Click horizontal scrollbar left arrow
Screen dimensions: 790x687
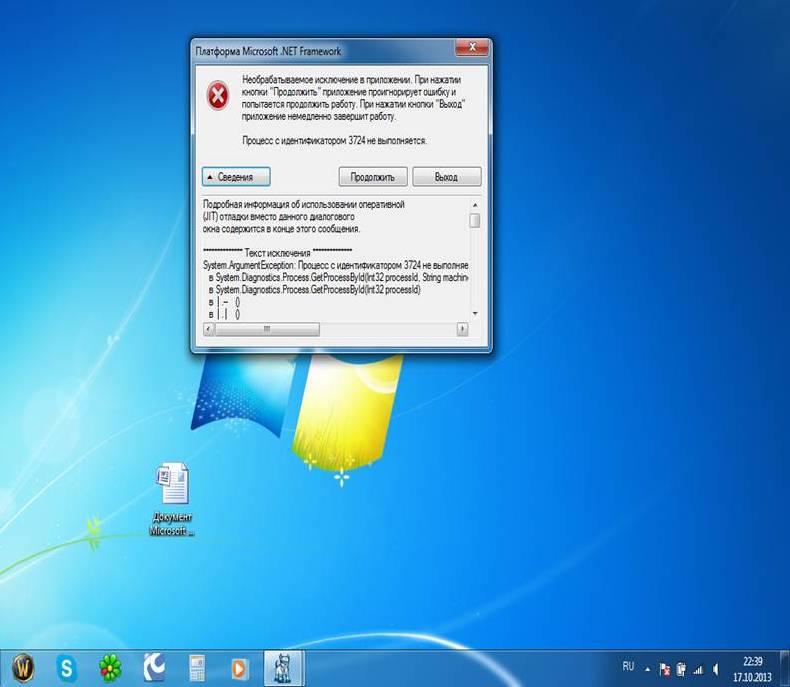coord(209,329)
